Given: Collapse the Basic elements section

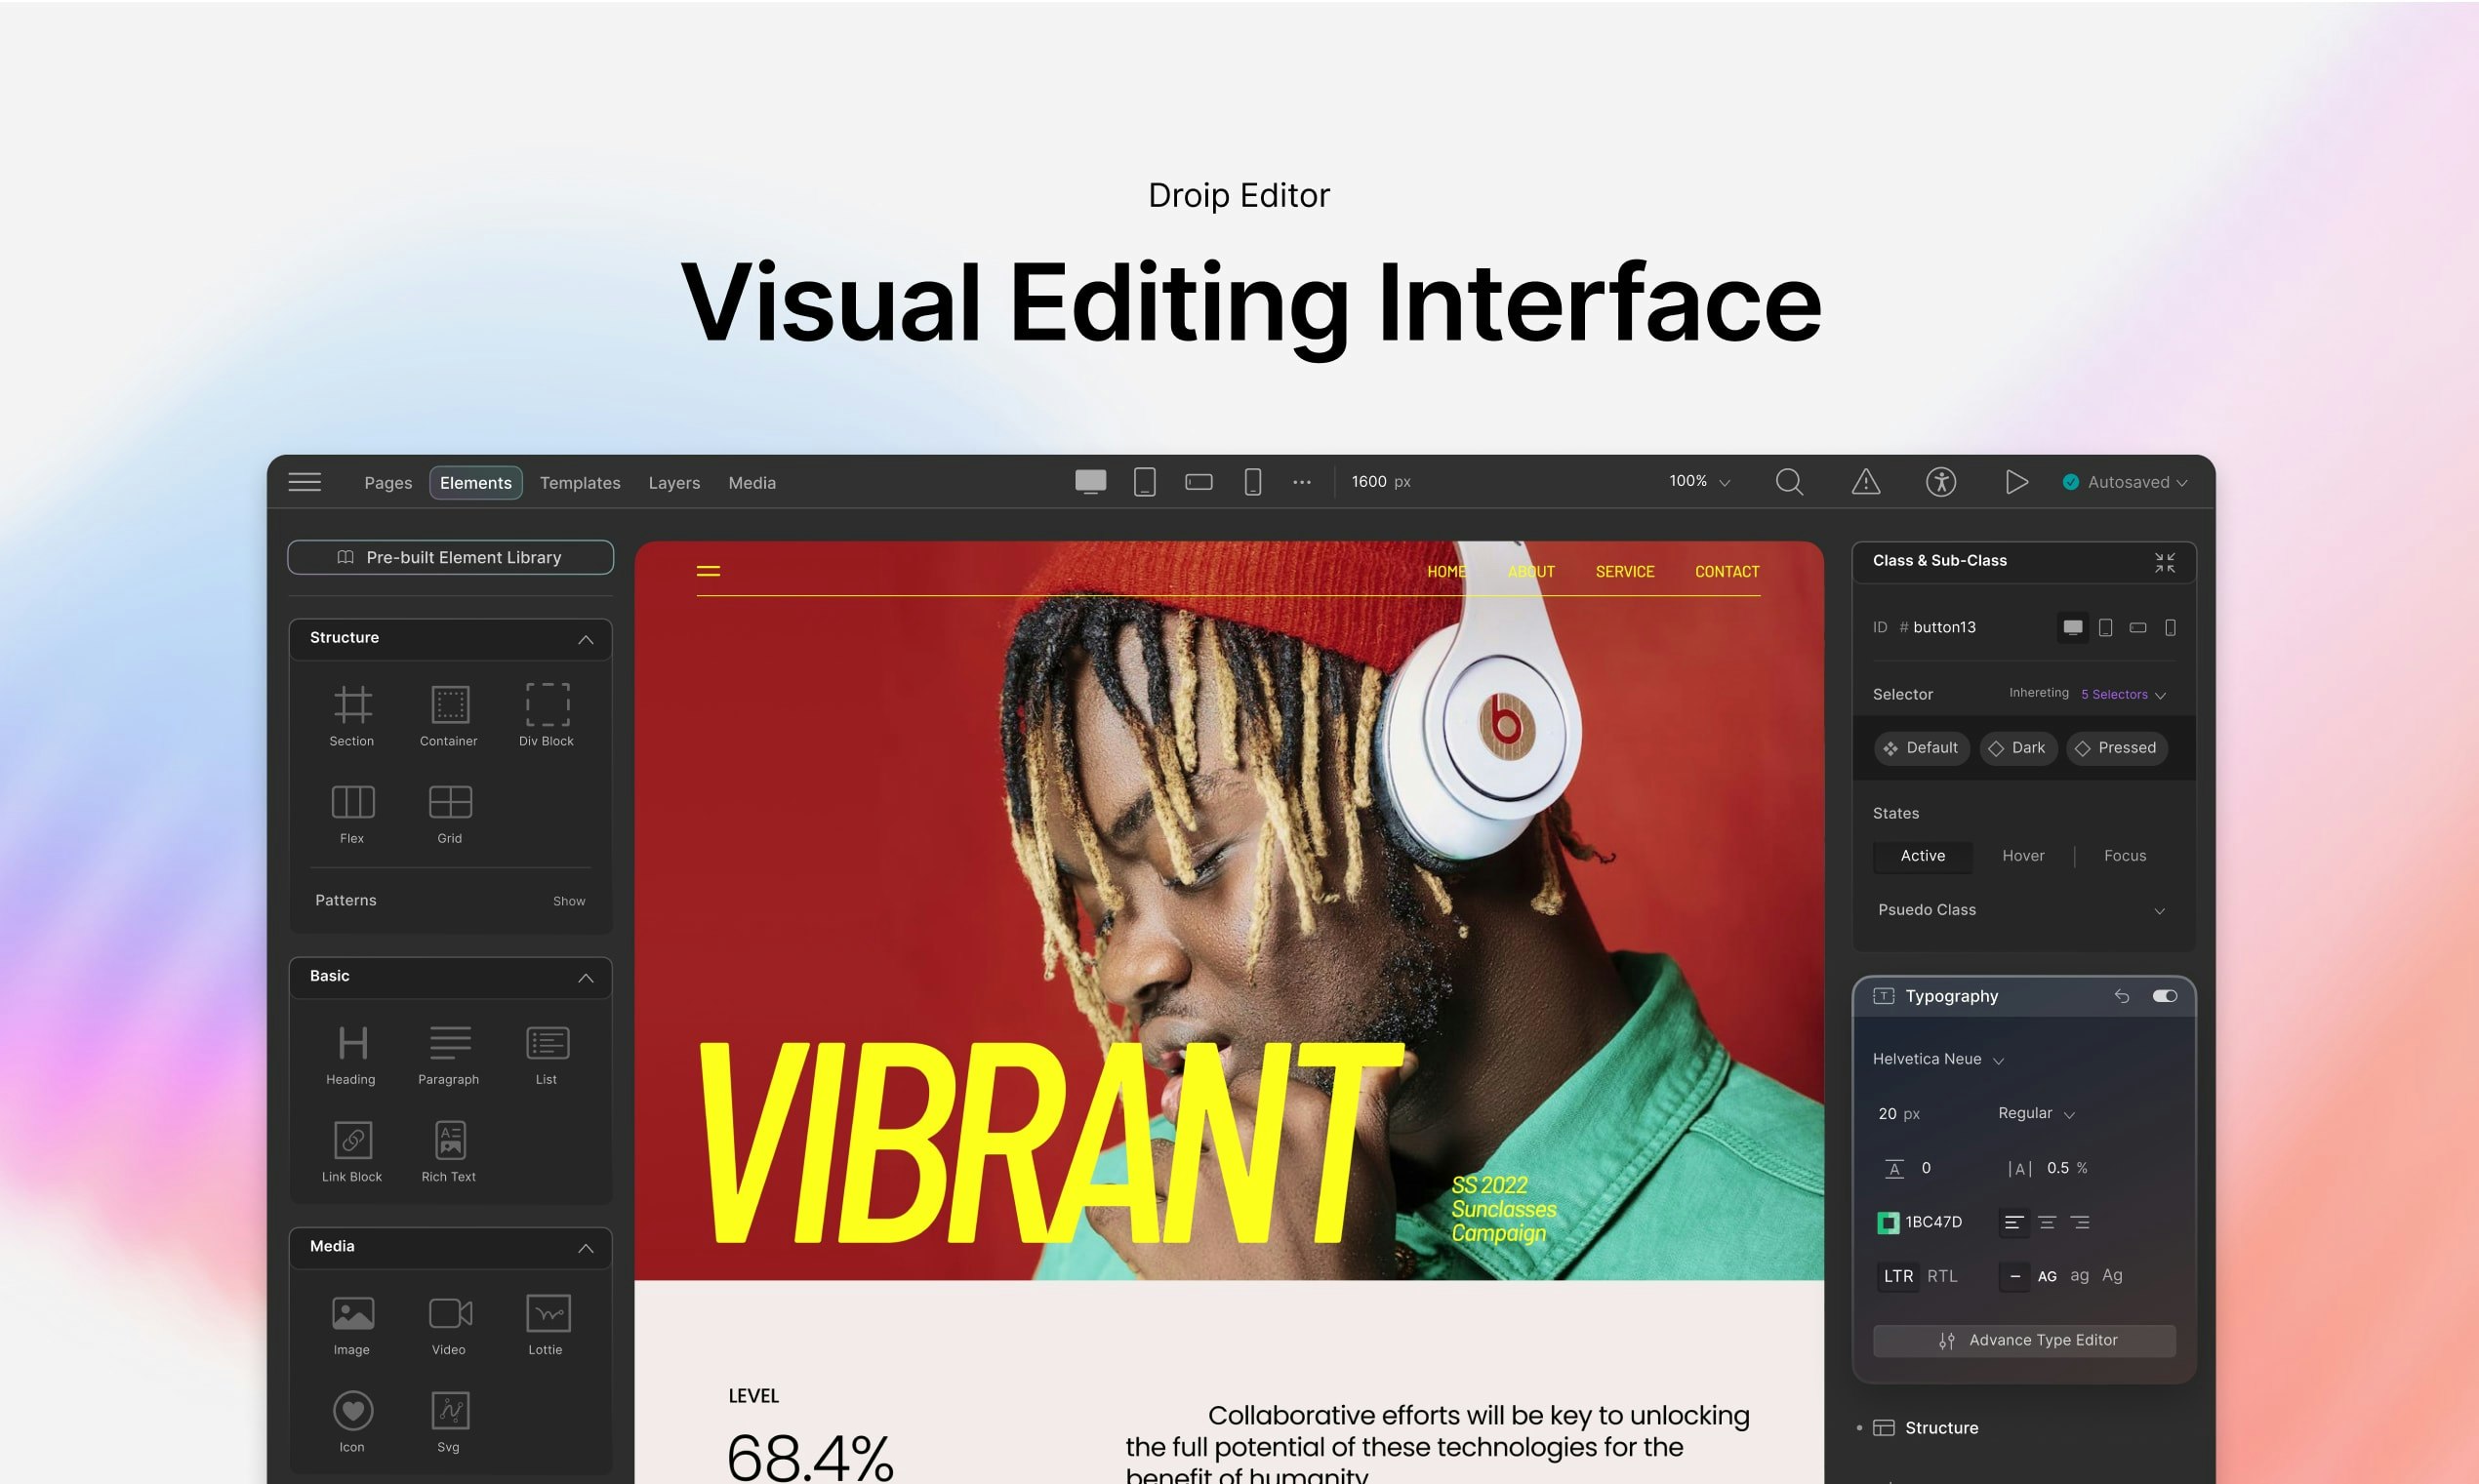Looking at the screenshot, I should coord(586,978).
